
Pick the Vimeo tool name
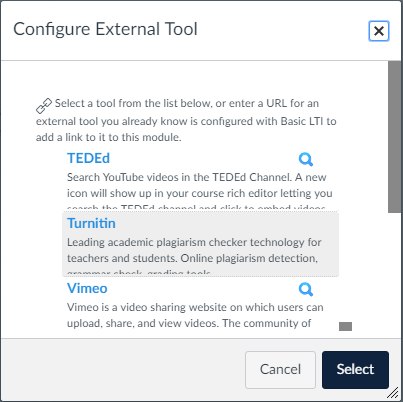pyautogui.click(x=87, y=288)
